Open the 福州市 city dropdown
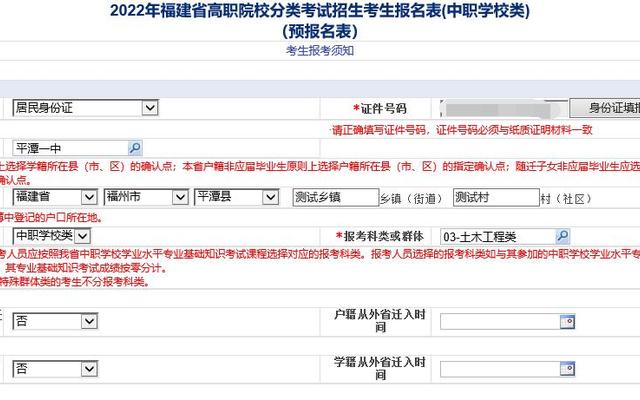640x400 pixels. pyautogui.click(x=146, y=197)
